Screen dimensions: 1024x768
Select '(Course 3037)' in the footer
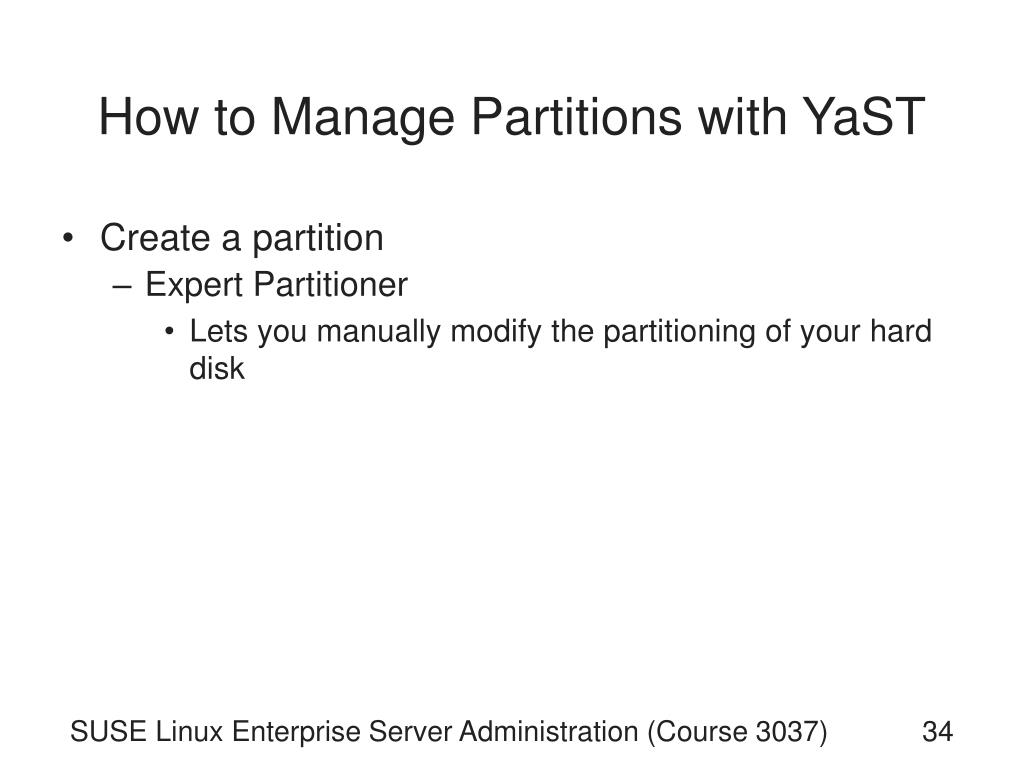coord(737,732)
